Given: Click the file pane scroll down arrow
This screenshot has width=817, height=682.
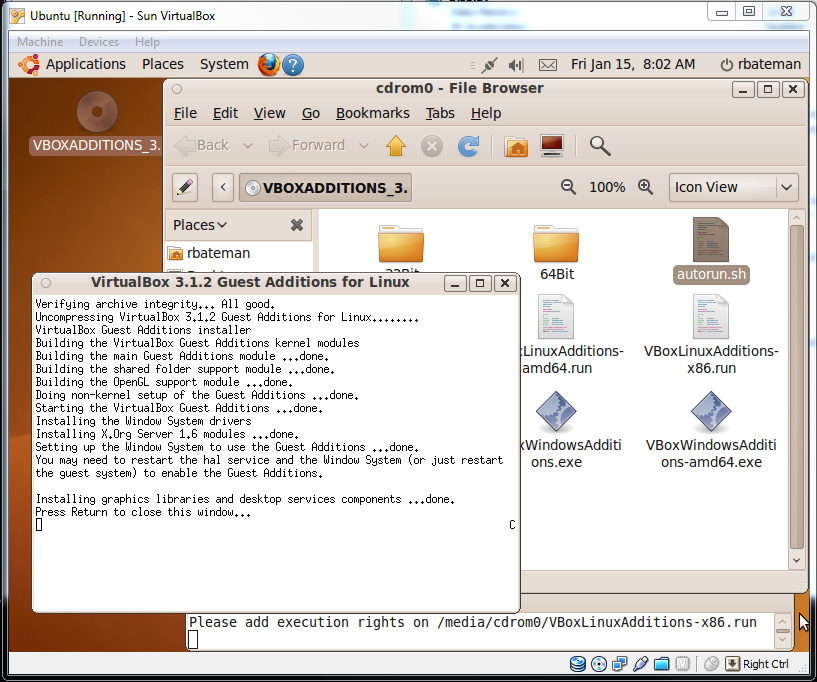Looking at the screenshot, I should point(796,561).
